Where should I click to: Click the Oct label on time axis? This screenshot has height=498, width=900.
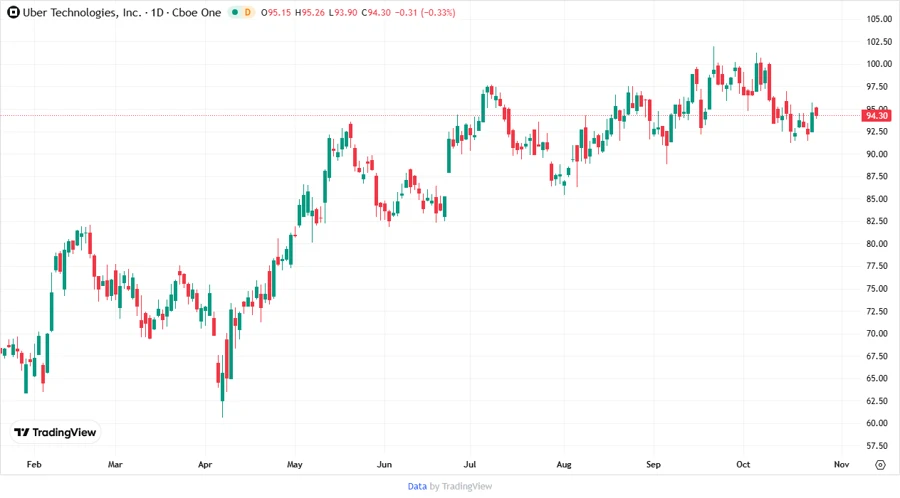tap(743, 465)
